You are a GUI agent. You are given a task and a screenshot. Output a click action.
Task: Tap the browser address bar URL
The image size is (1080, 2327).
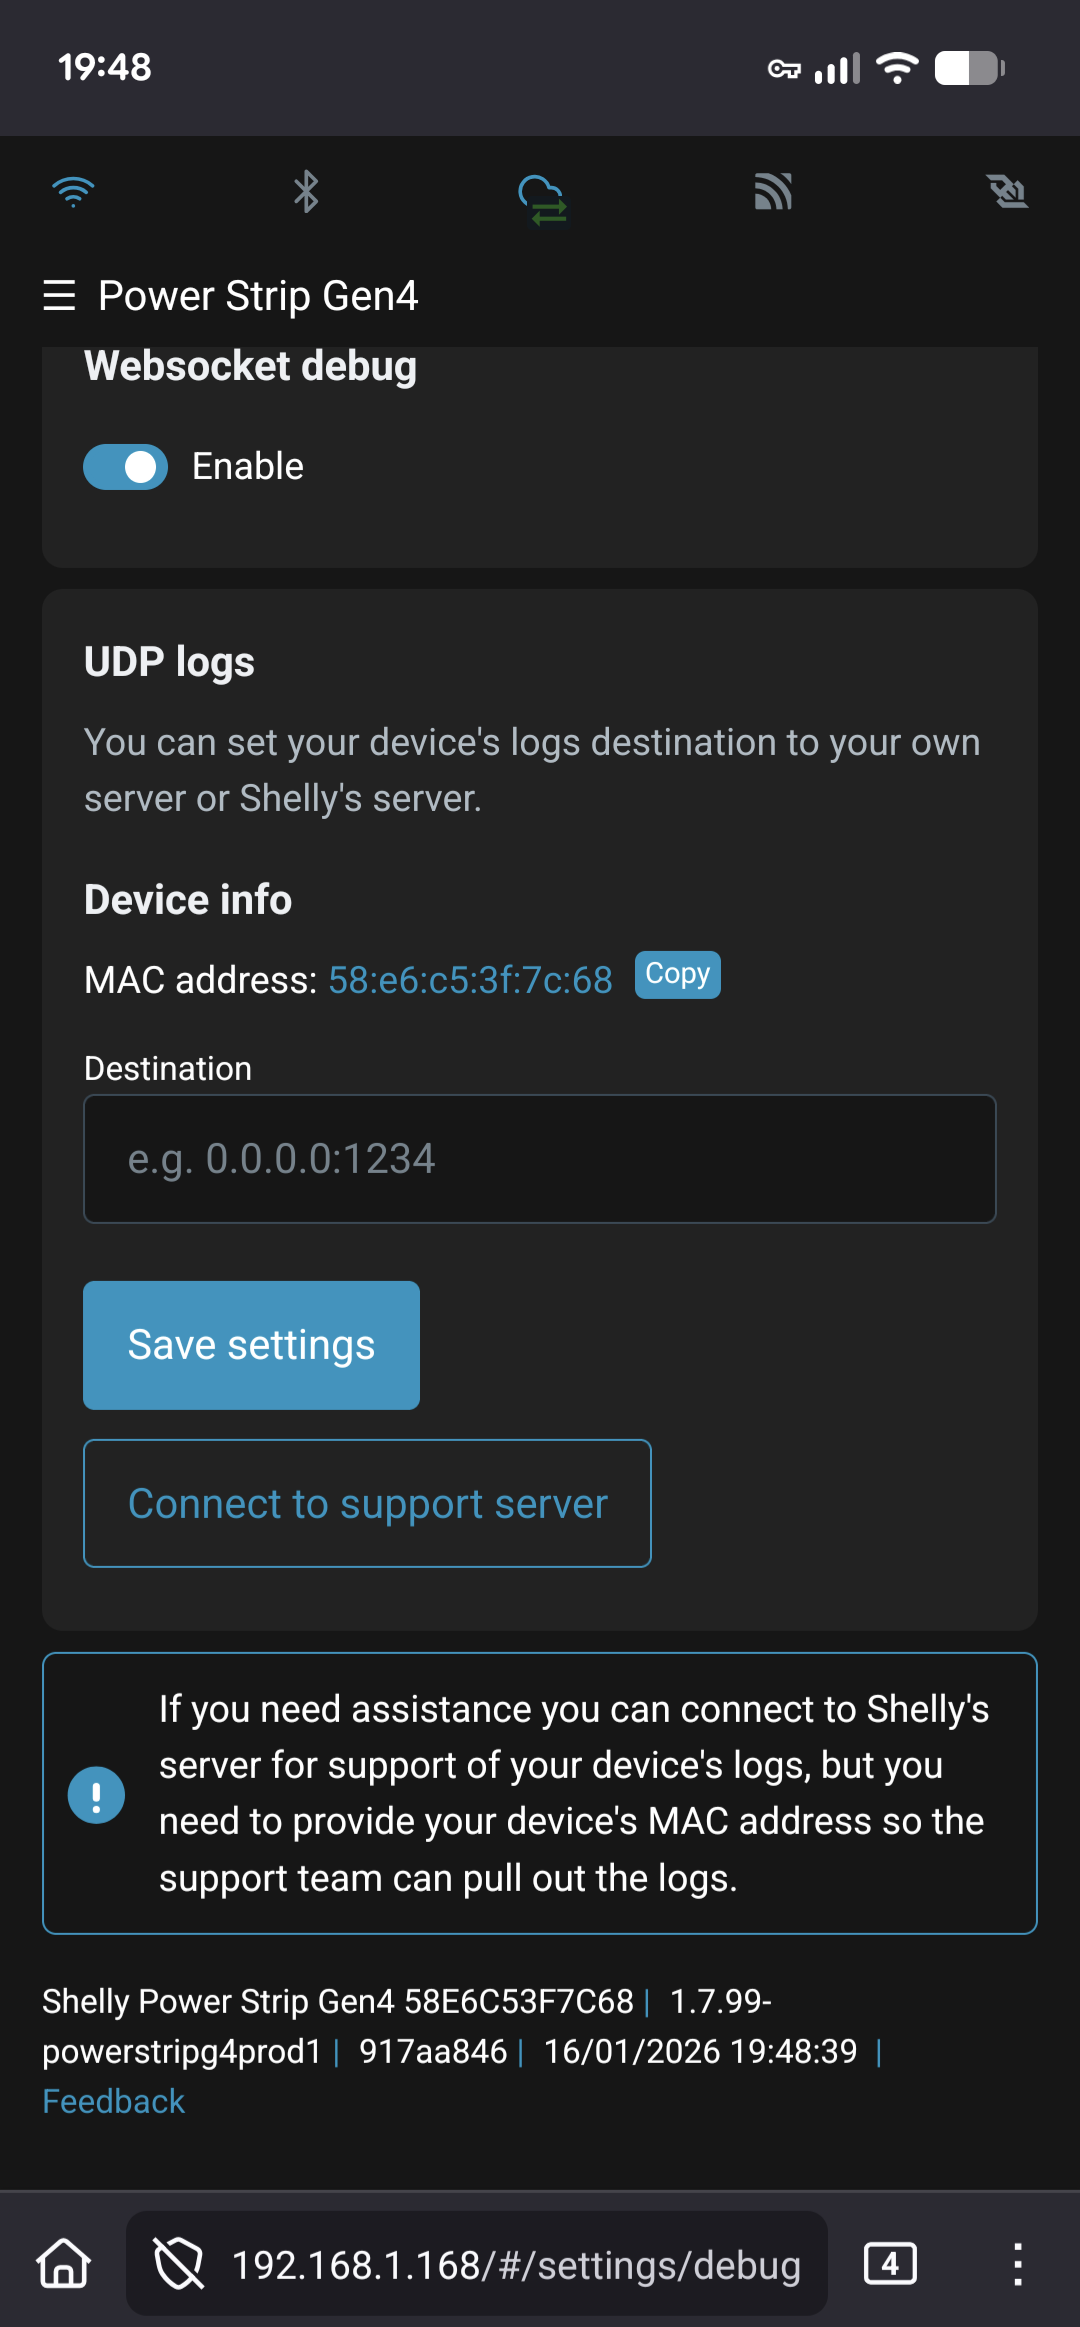(516, 2265)
